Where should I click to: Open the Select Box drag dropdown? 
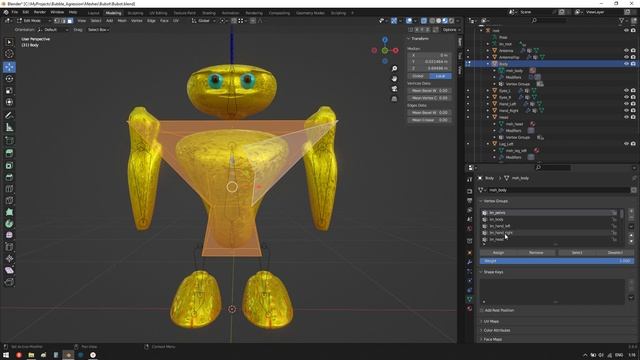(x=98, y=30)
